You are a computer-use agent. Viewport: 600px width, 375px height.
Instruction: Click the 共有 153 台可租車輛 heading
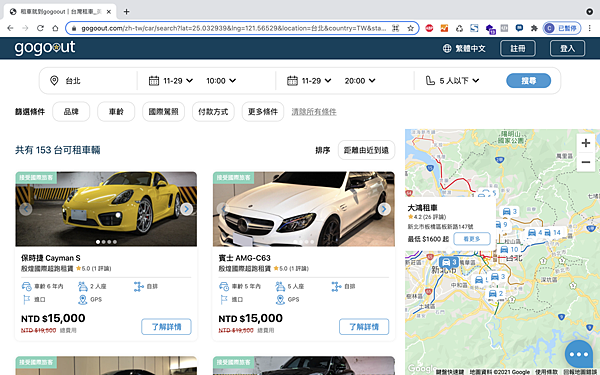point(58,150)
